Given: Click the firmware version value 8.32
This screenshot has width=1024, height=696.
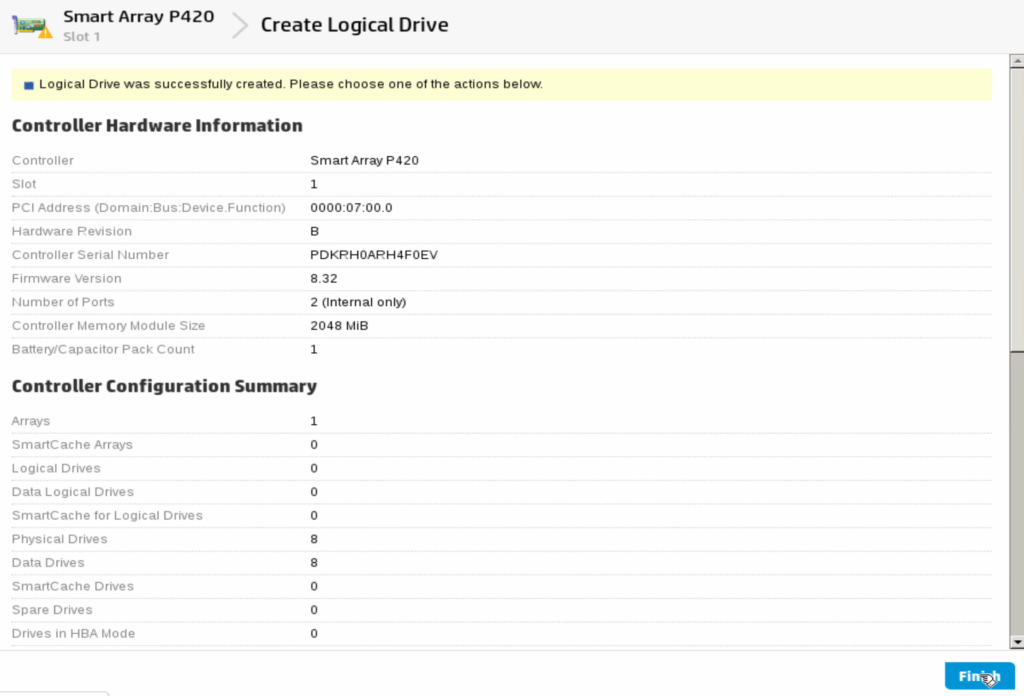Looking at the screenshot, I should (x=324, y=278).
